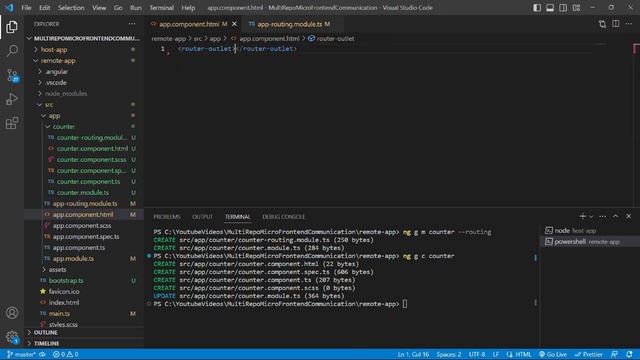Select the powershell remote-app terminal

click(x=590, y=242)
